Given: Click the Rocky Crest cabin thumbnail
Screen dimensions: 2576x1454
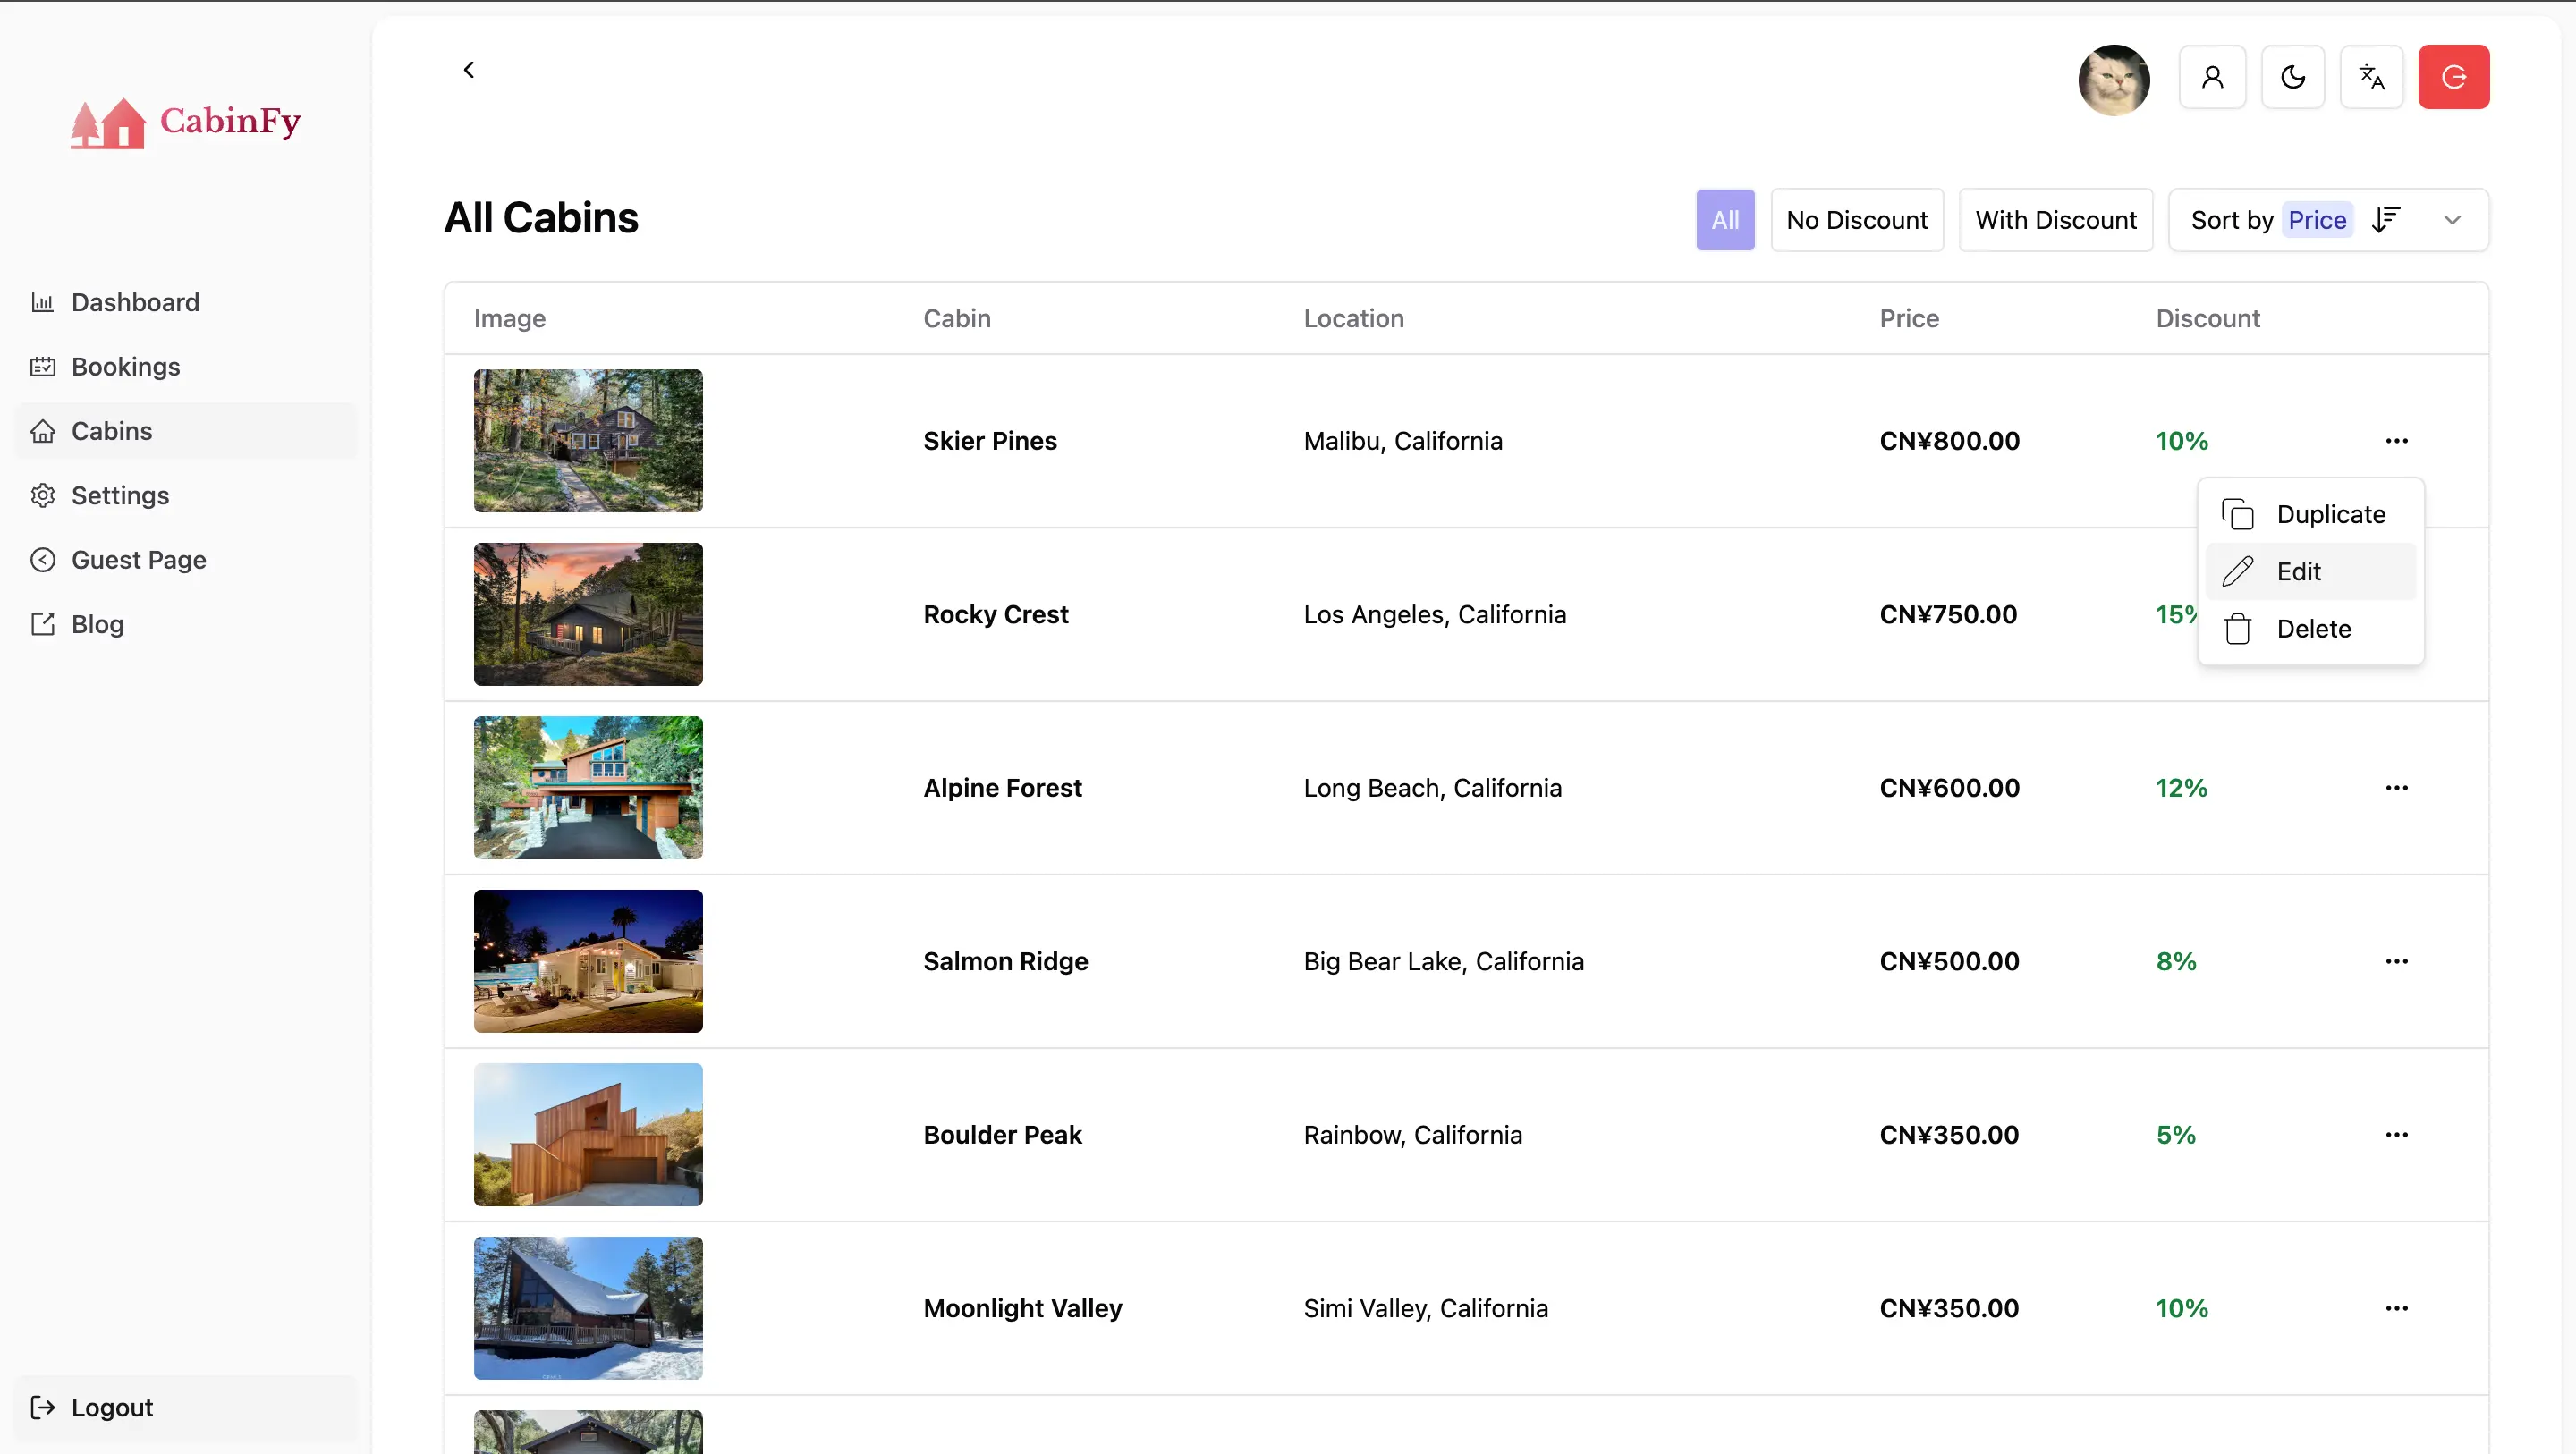Looking at the screenshot, I should [x=588, y=614].
